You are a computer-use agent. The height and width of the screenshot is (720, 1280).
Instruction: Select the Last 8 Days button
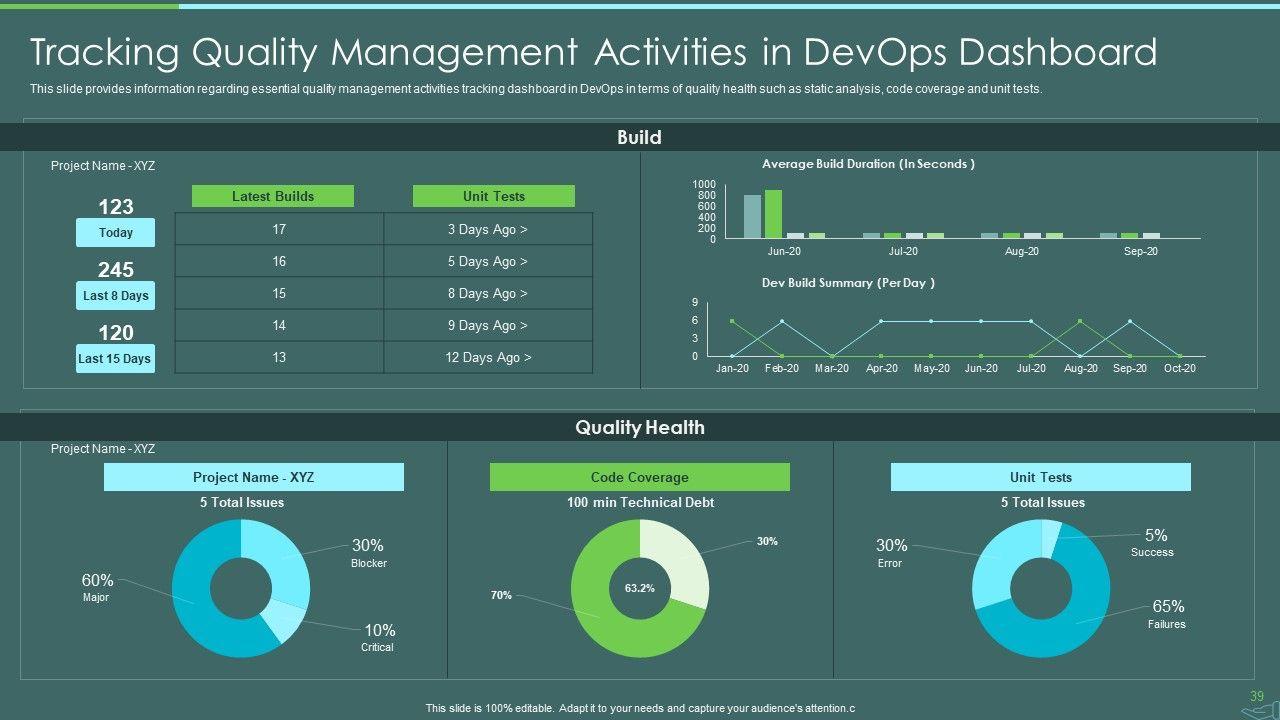(x=115, y=296)
